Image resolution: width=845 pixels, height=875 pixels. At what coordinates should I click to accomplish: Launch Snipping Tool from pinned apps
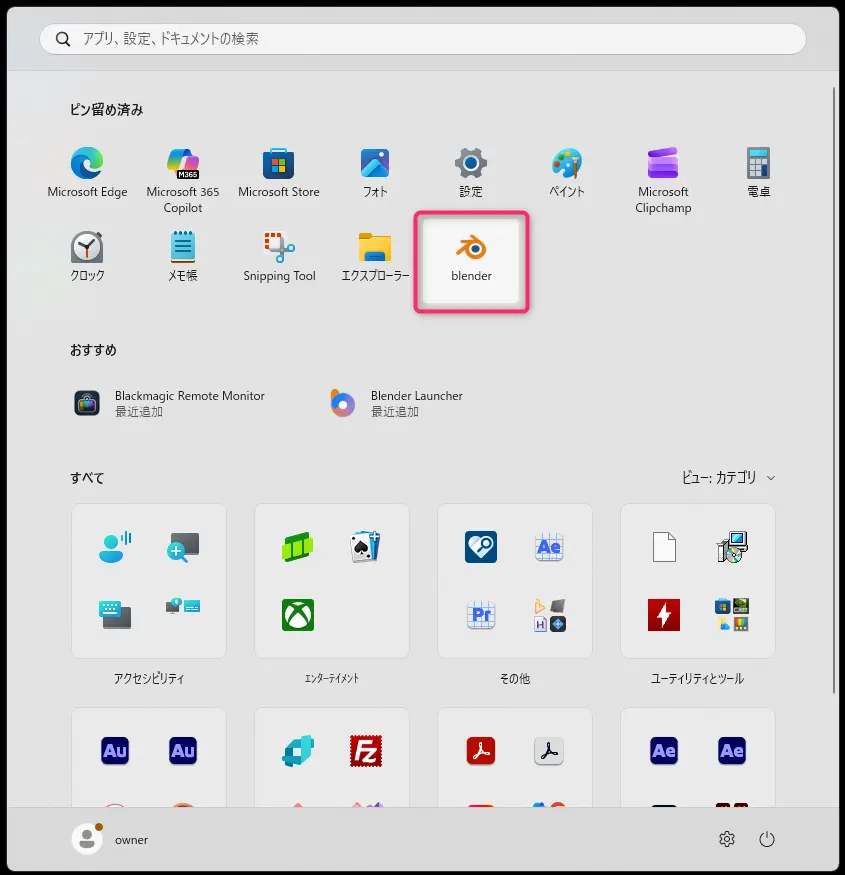(279, 256)
